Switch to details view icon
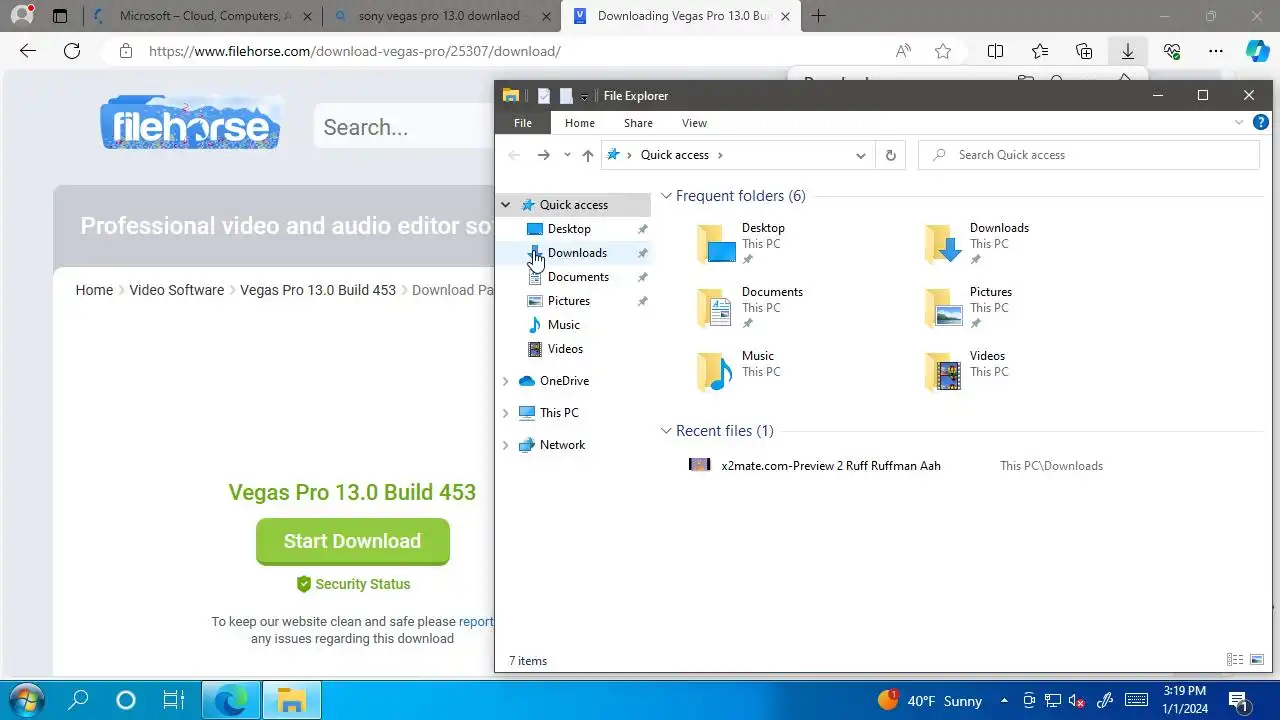Image resolution: width=1280 pixels, height=720 pixels. click(x=1235, y=660)
